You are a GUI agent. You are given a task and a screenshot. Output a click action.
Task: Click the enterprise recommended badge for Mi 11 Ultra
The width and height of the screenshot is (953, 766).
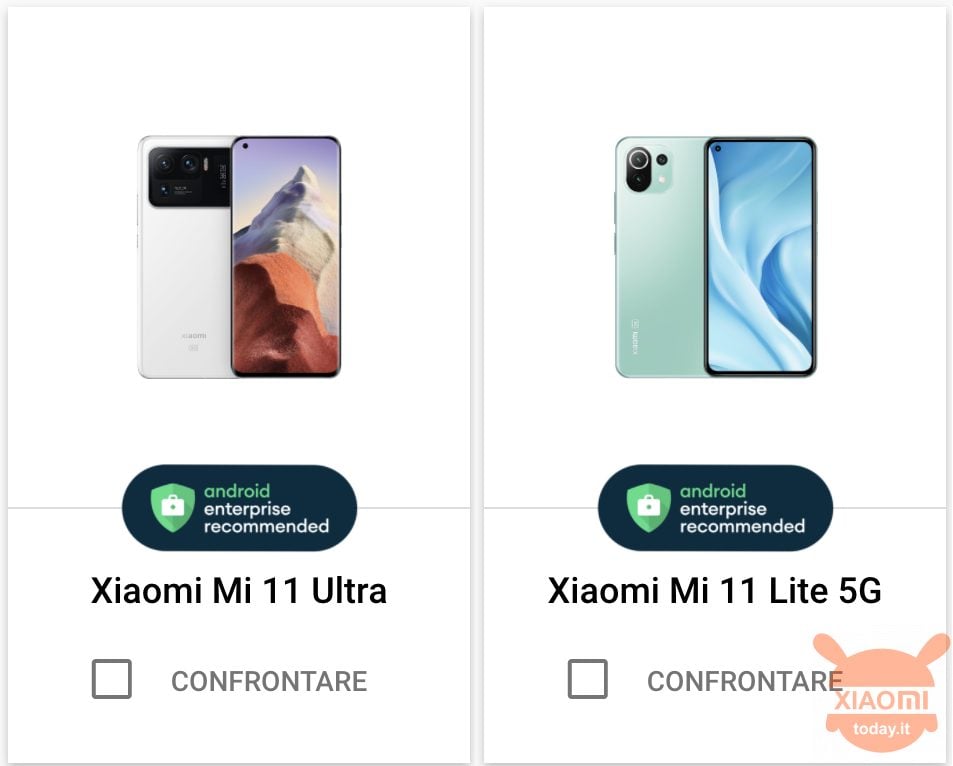tap(239, 508)
